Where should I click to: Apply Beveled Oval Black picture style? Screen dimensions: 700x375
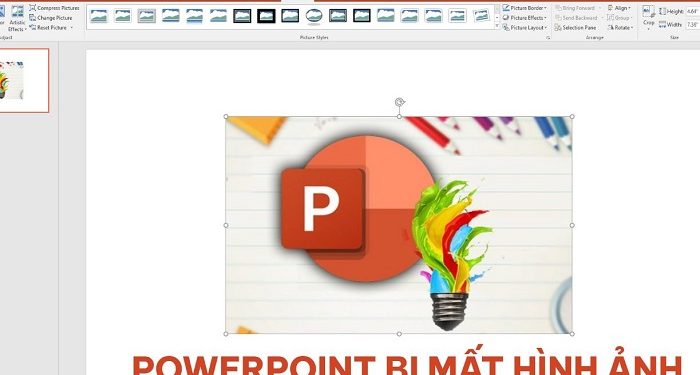tap(314, 16)
